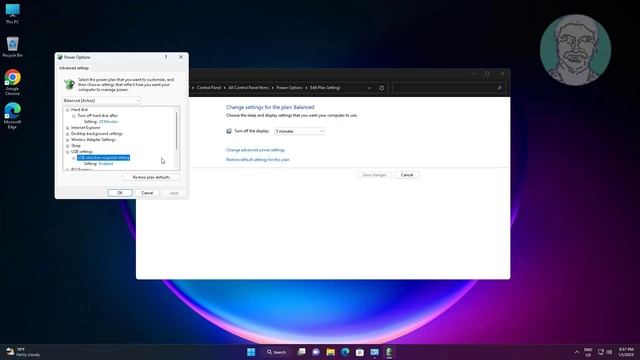The width and height of the screenshot is (640, 360).
Task: Click the profile avatar sketch
Action: click(575, 50)
